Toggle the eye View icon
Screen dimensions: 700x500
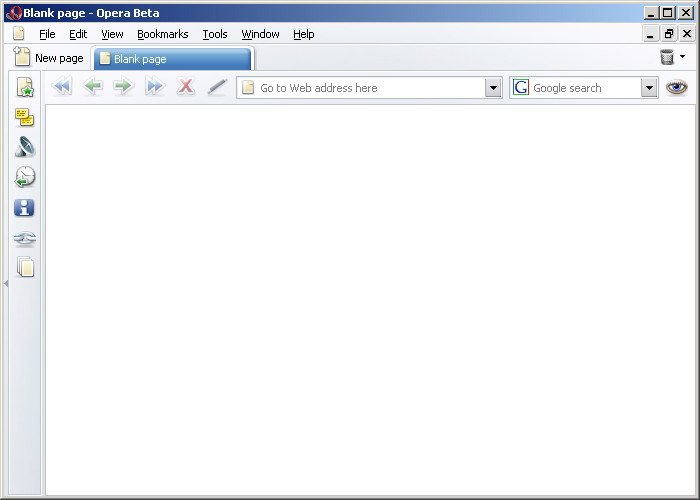tap(677, 87)
